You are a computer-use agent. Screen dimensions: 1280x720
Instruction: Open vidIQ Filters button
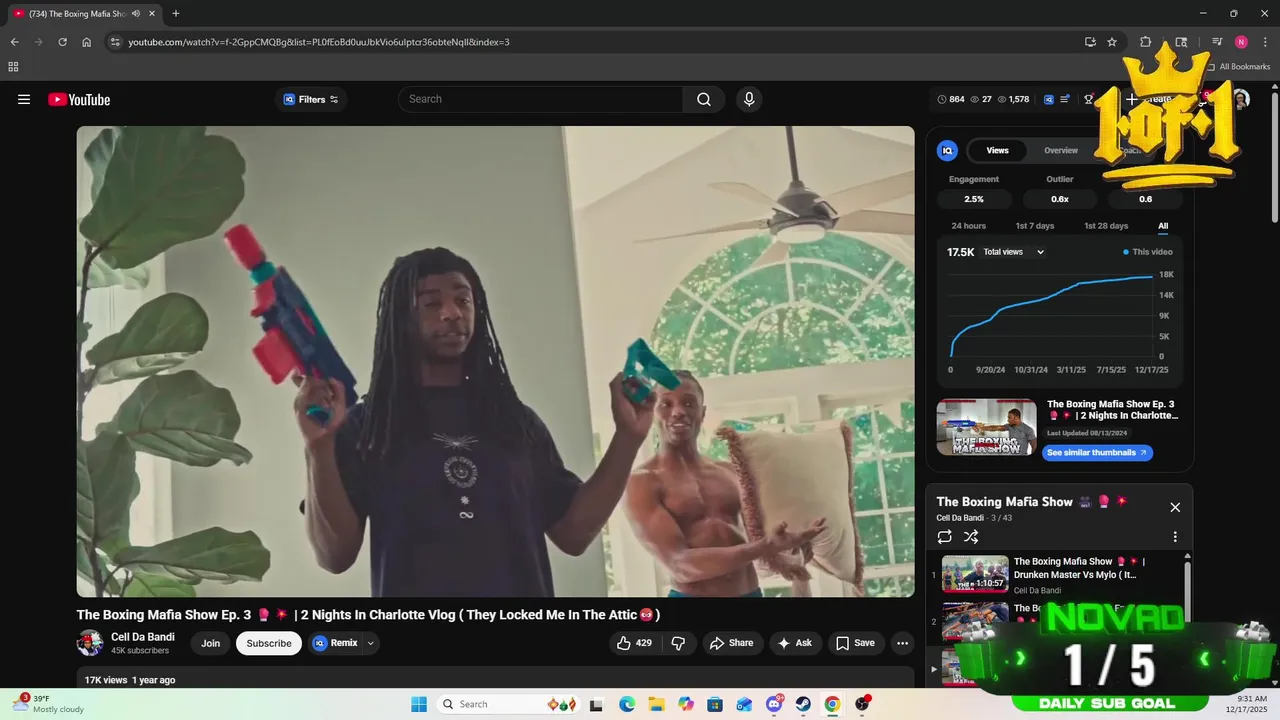tap(311, 99)
